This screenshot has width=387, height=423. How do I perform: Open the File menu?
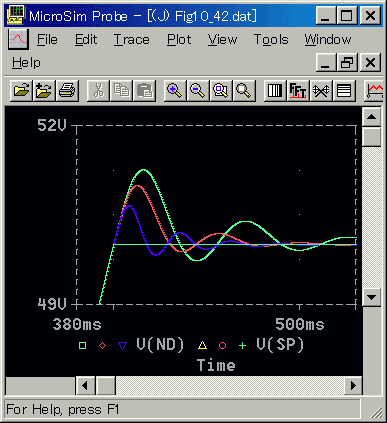[47, 40]
